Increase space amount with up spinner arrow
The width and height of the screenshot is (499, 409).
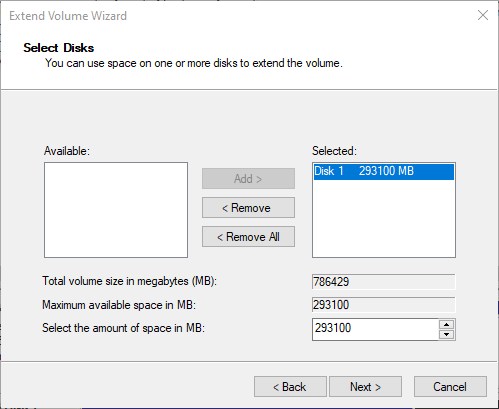click(447, 324)
